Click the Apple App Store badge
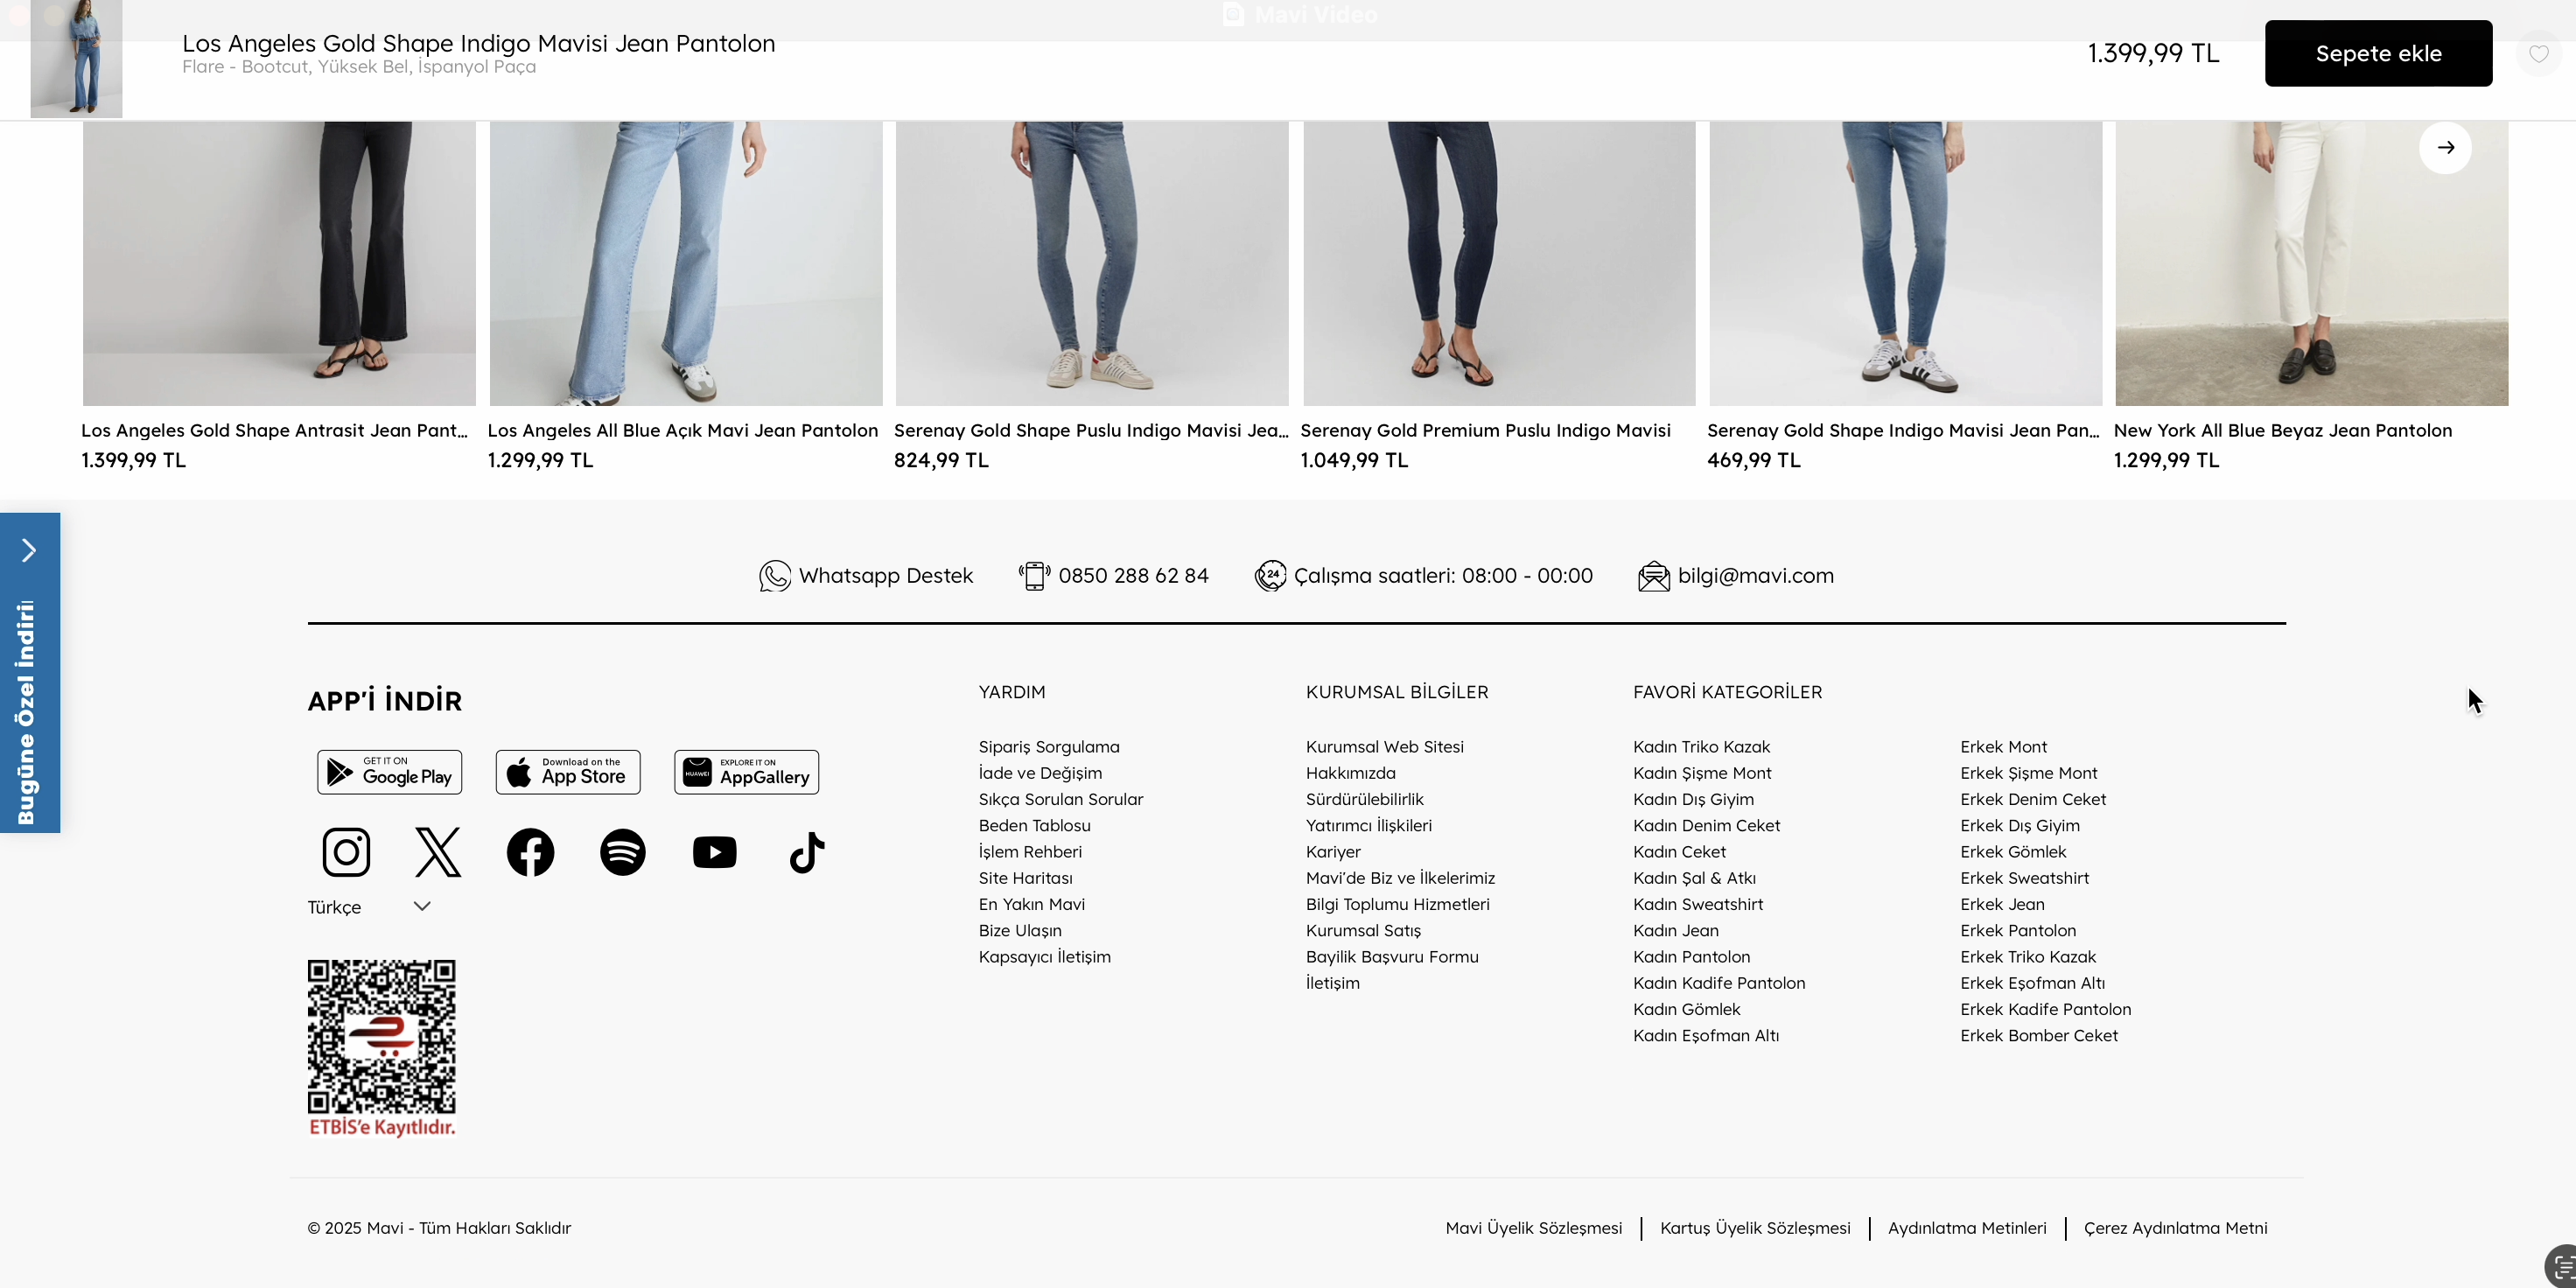 568,772
